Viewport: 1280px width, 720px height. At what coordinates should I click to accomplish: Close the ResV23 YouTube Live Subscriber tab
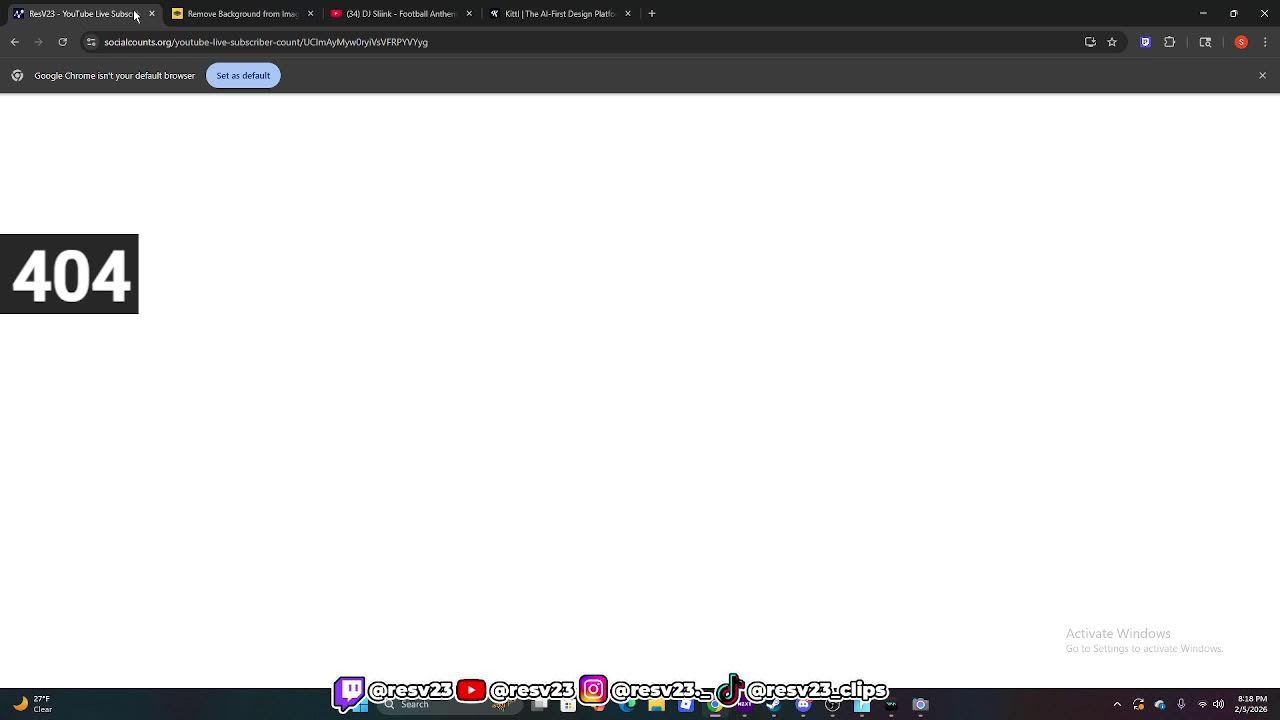tap(152, 14)
